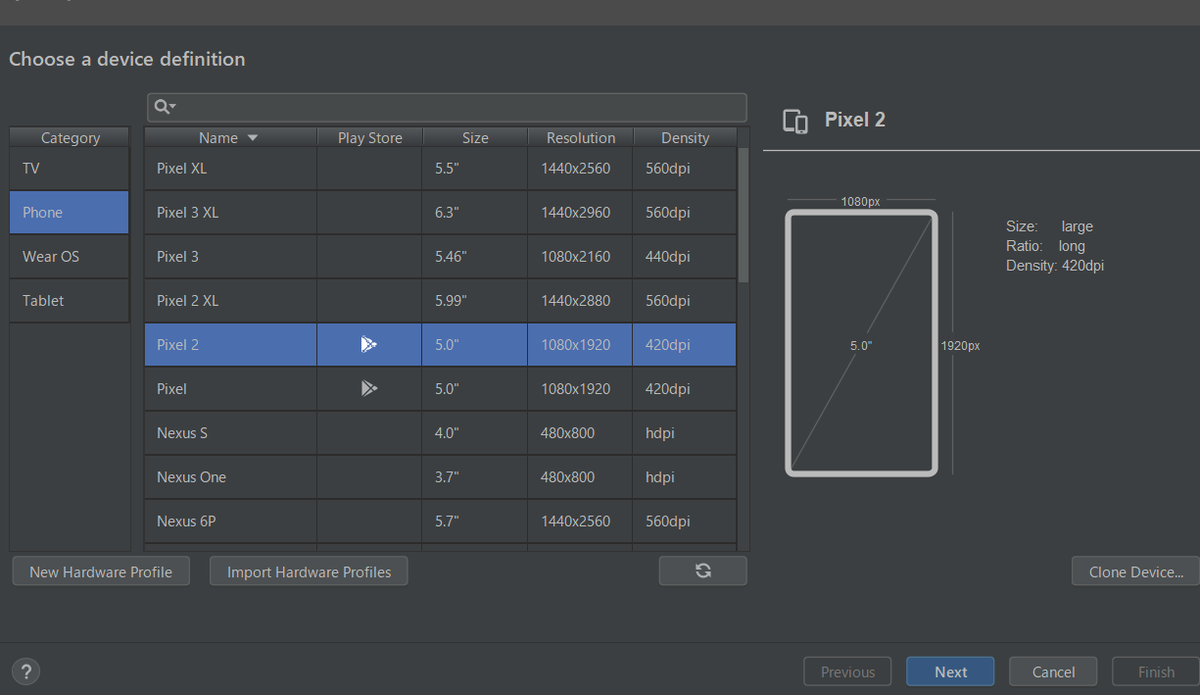
Task: Click the device table vertical scrollbar
Action: (x=743, y=215)
